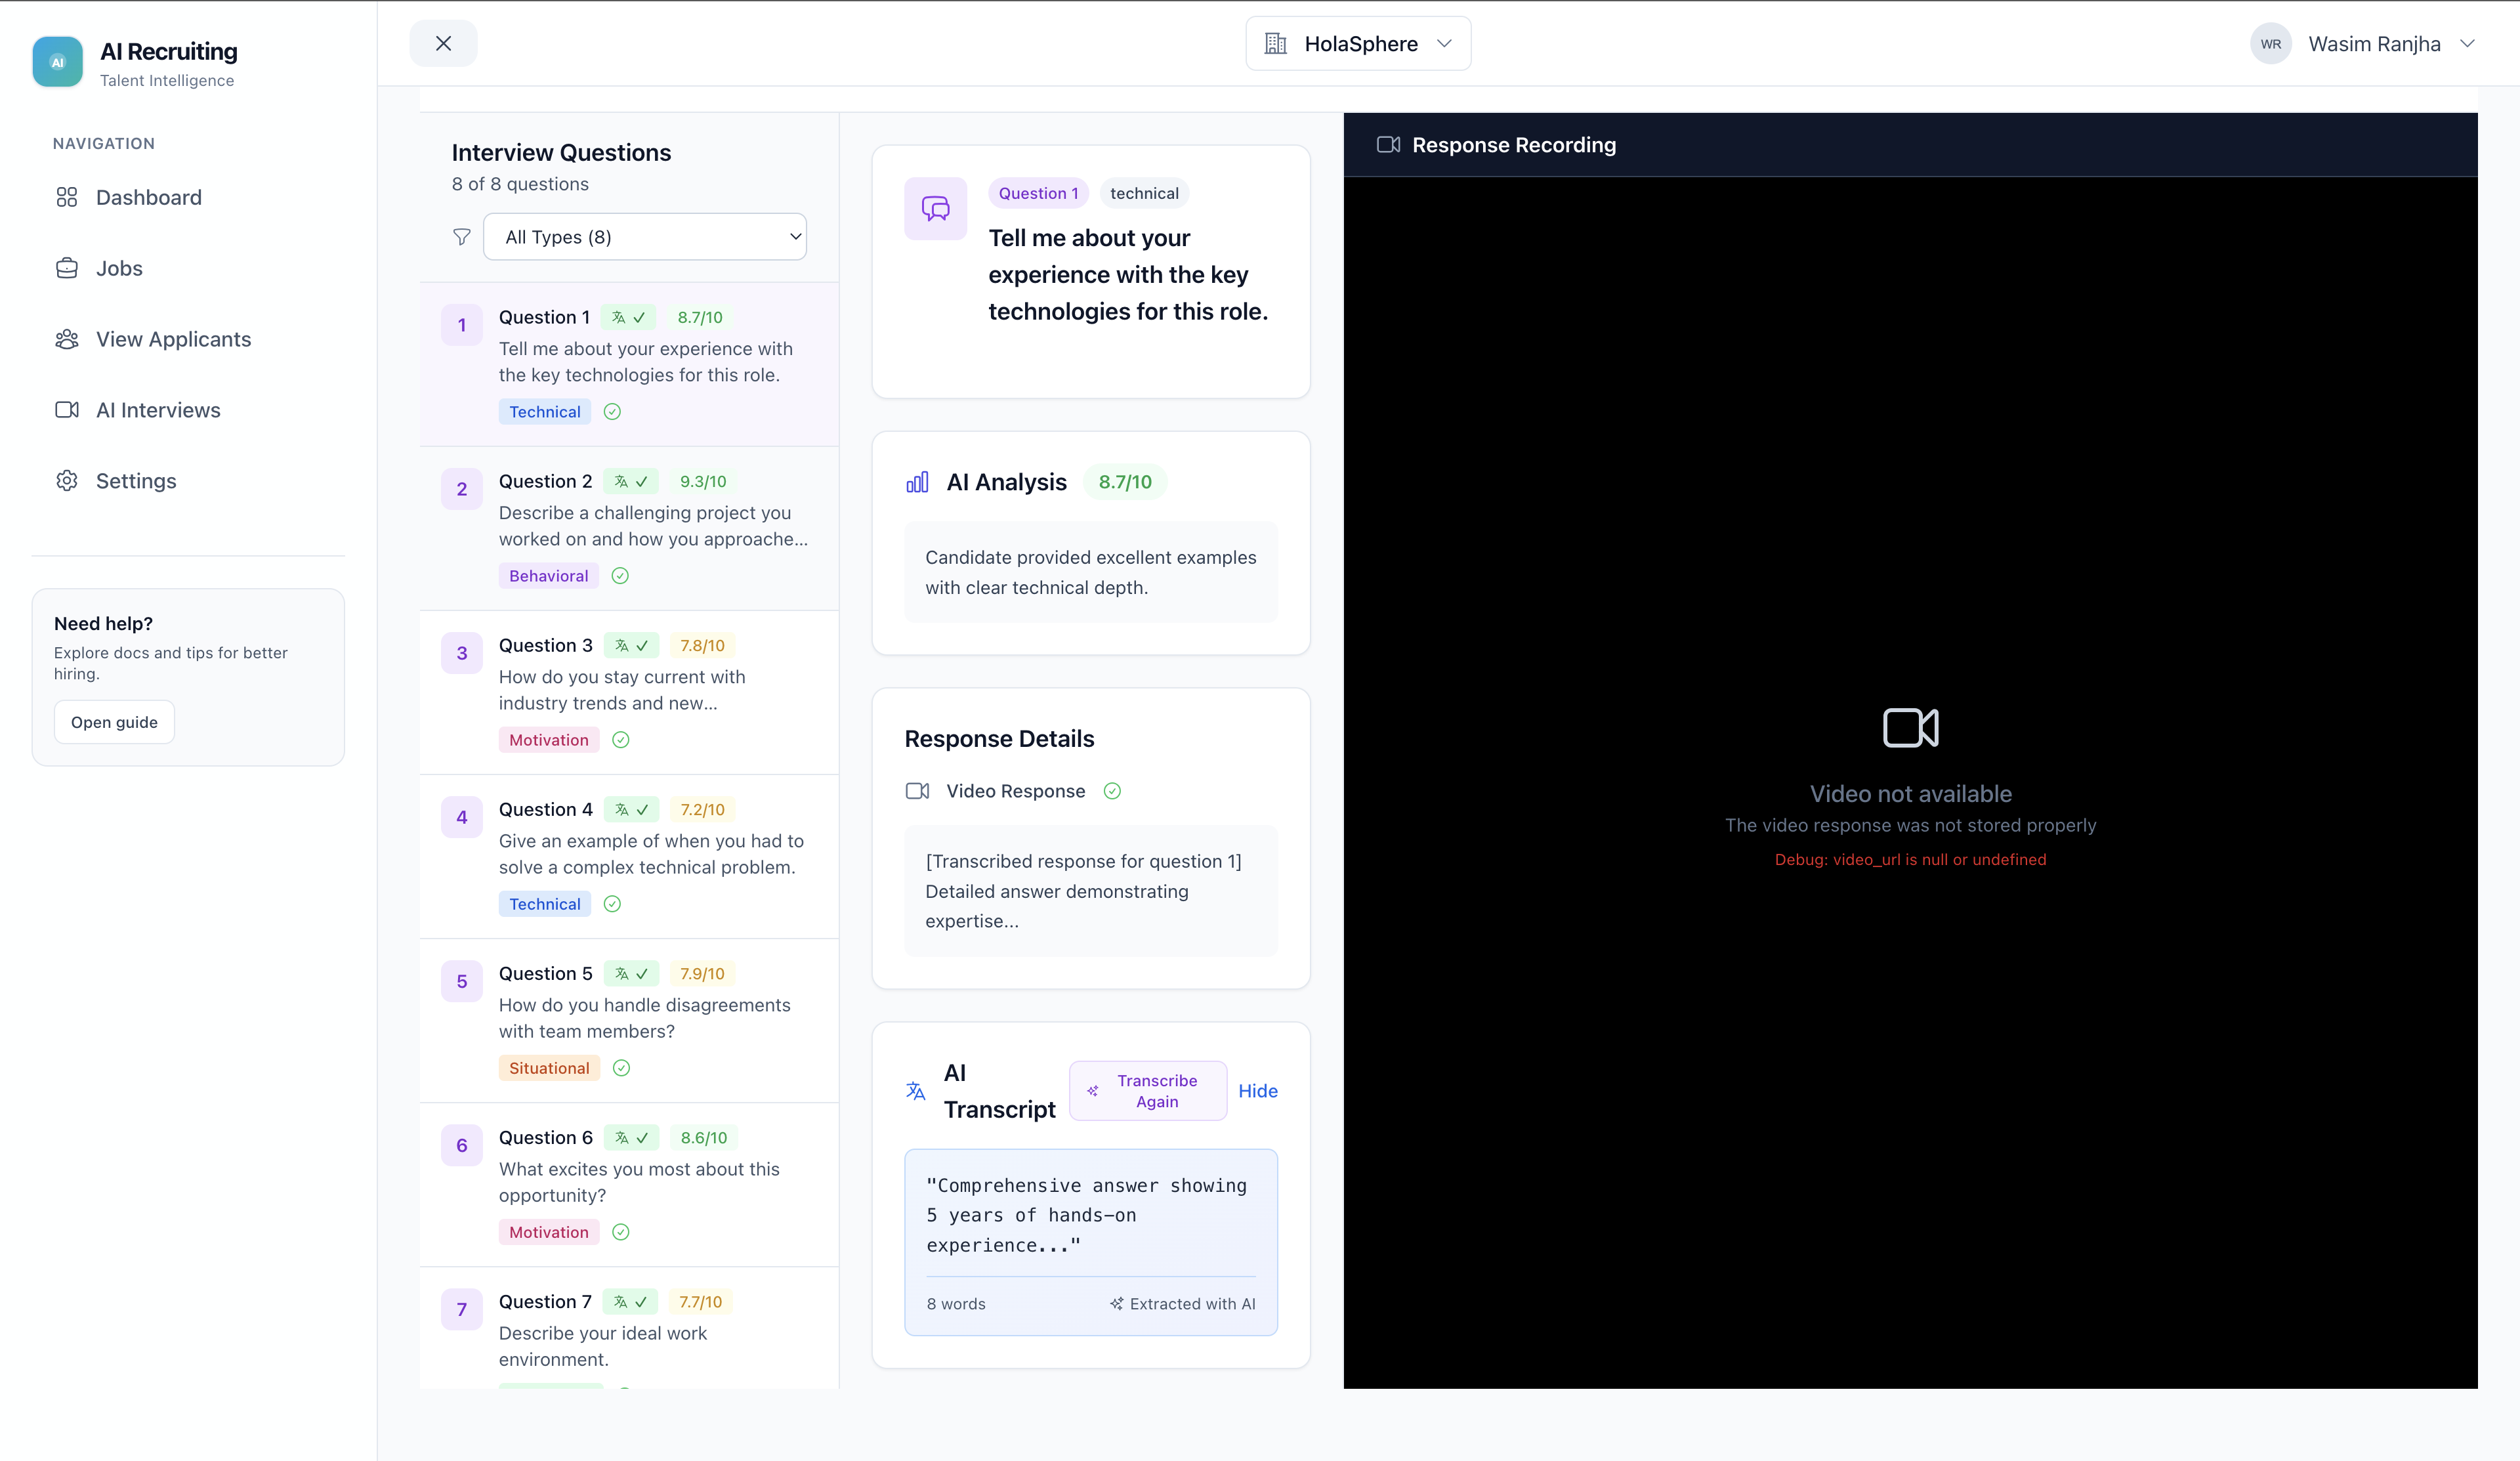The image size is (2520, 1461).
Task: Open the Jobs section
Action: coord(119,268)
